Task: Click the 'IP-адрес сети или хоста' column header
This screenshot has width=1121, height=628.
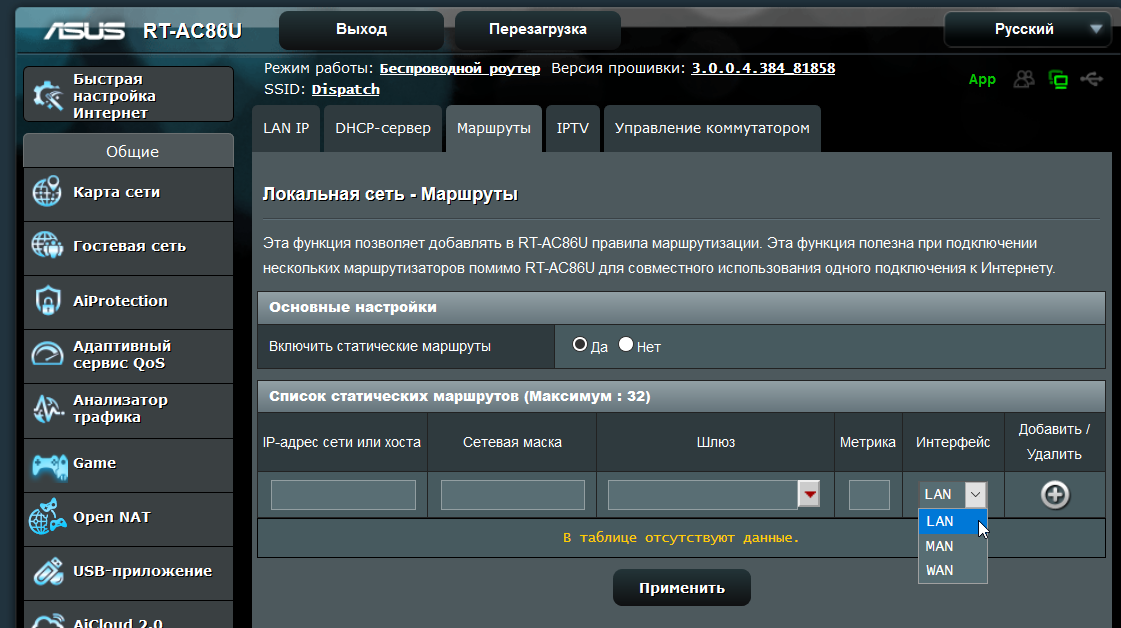Action: click(x=342, y=442)
